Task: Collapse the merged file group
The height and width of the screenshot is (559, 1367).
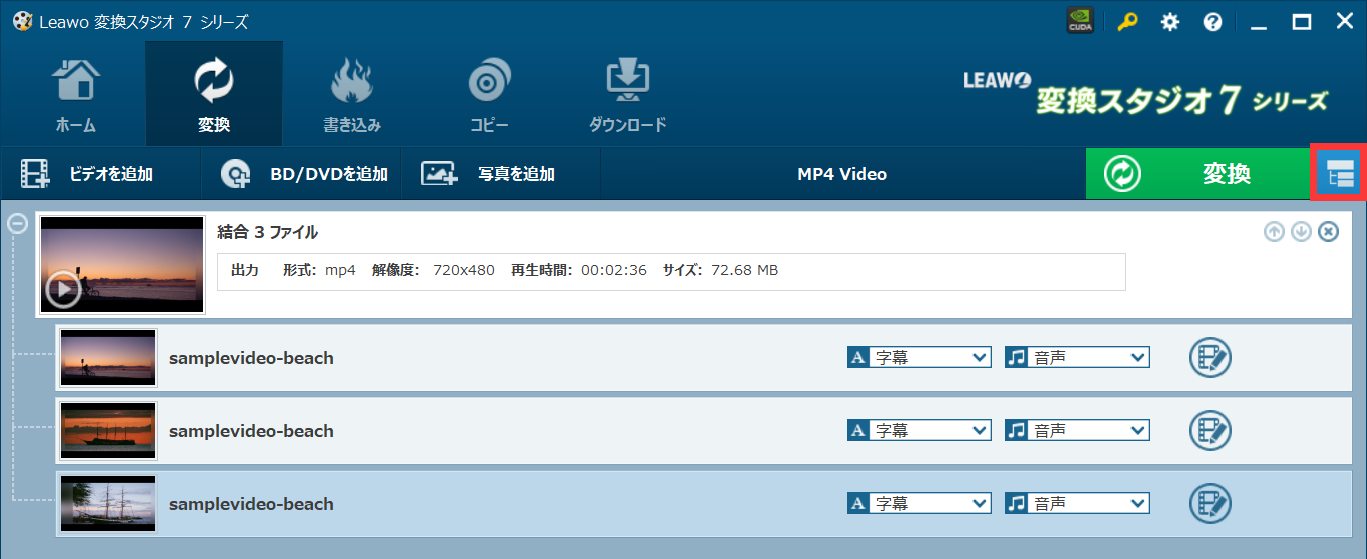Action: [x=17, y=223]
